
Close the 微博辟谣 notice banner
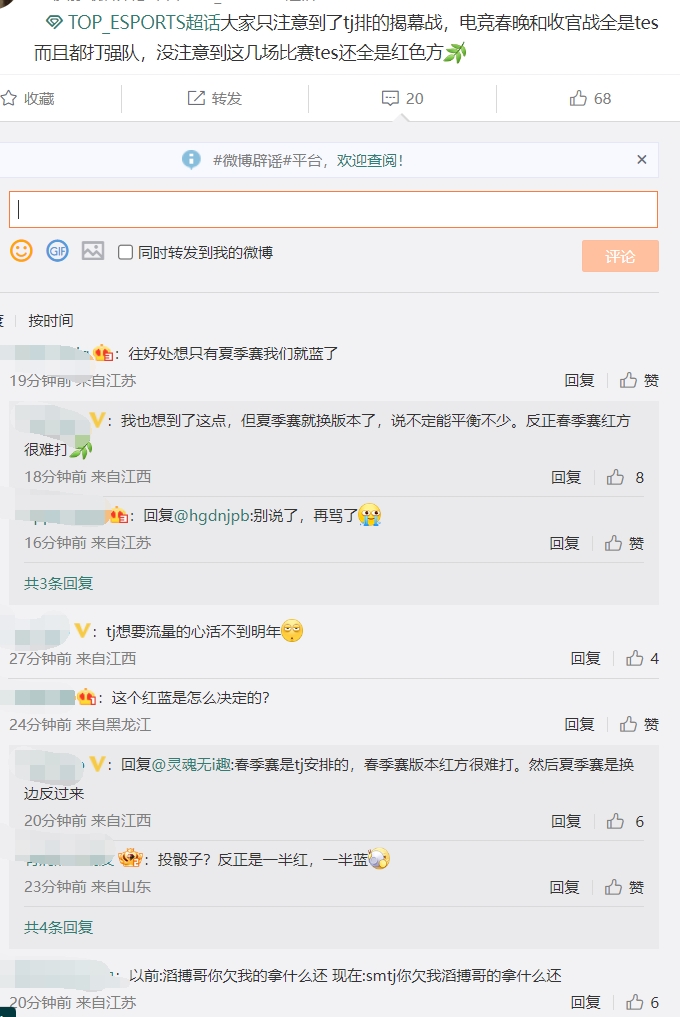pos(642,159)
